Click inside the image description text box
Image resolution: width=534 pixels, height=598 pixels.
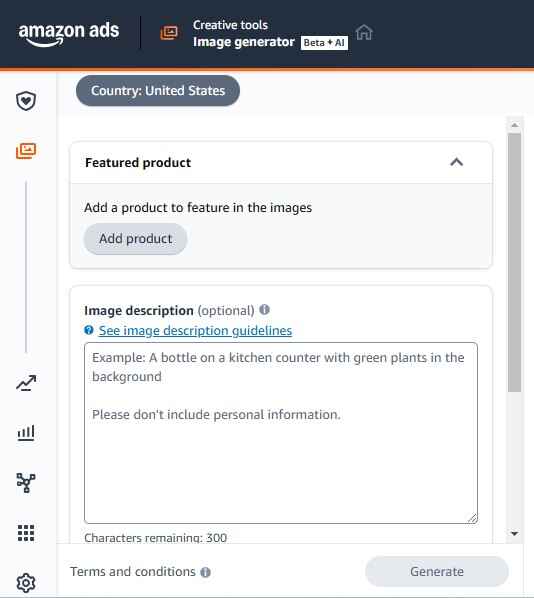[281, 433]
